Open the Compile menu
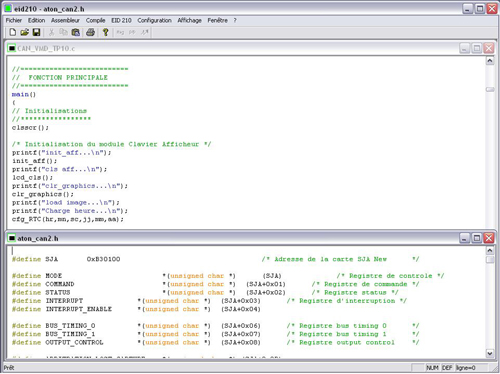The image size is (500, 374). pos(95,20)
